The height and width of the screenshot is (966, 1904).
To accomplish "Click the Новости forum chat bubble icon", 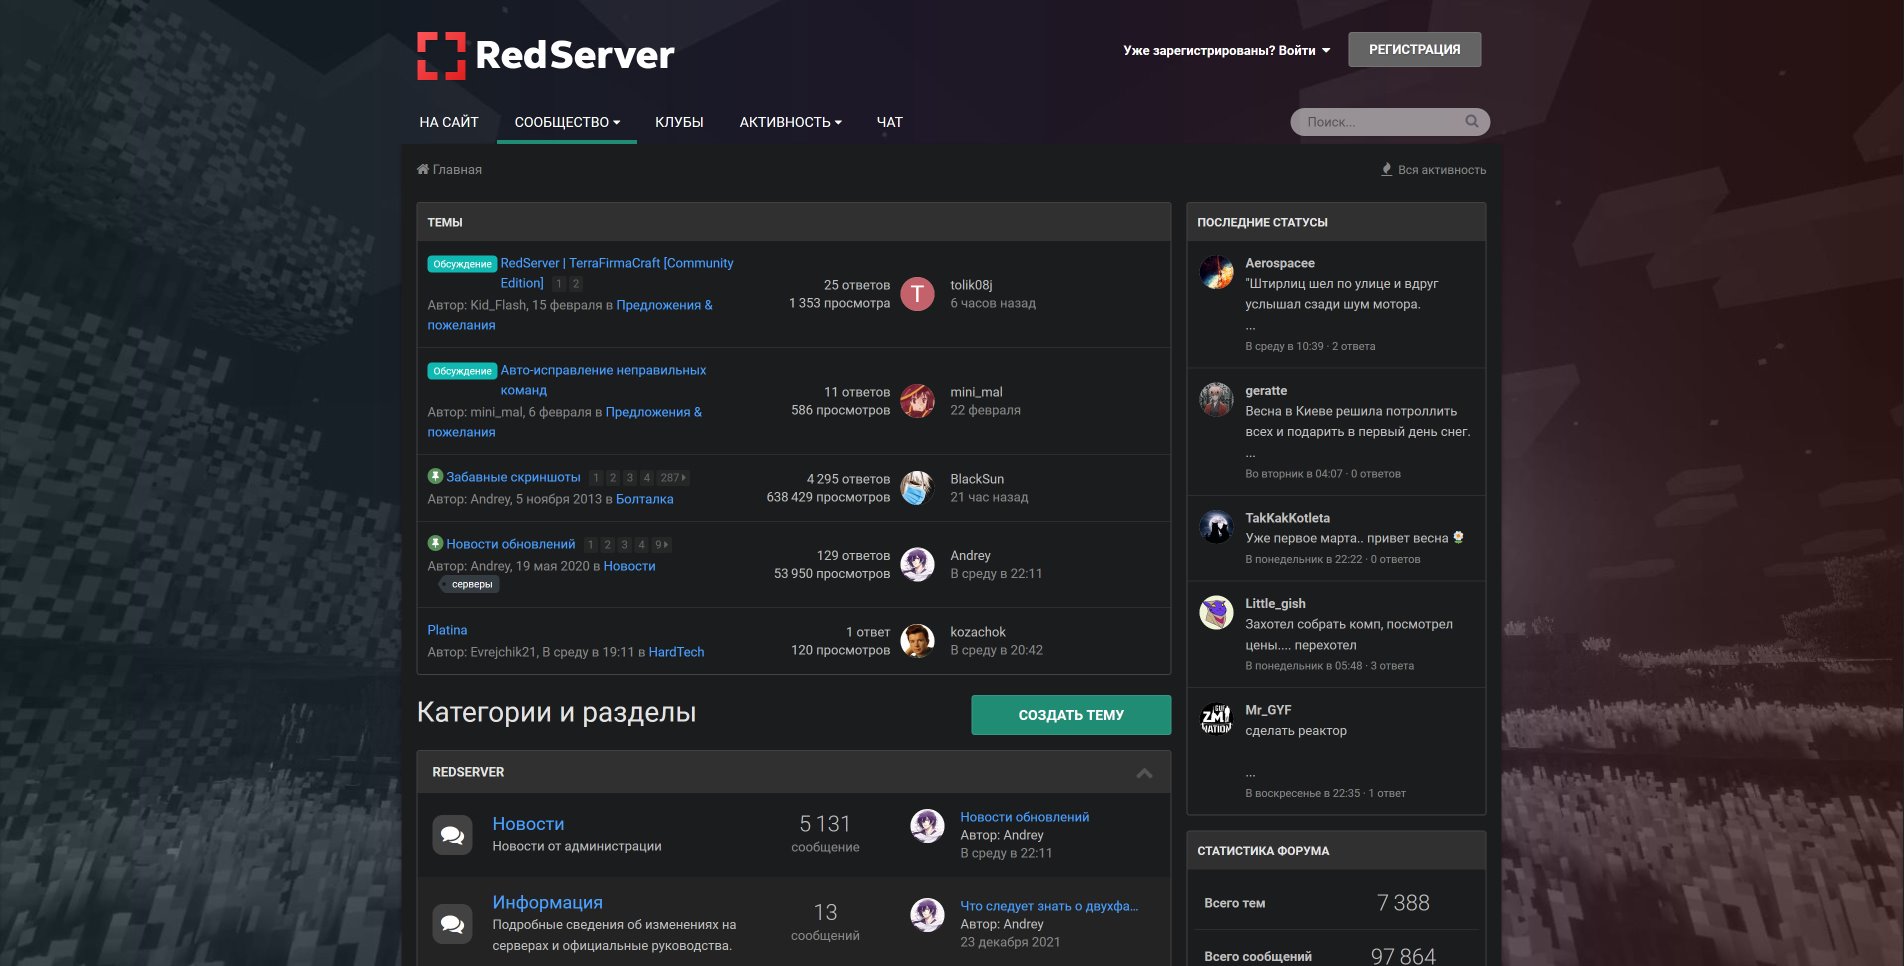I will click(x=452, y=834).
